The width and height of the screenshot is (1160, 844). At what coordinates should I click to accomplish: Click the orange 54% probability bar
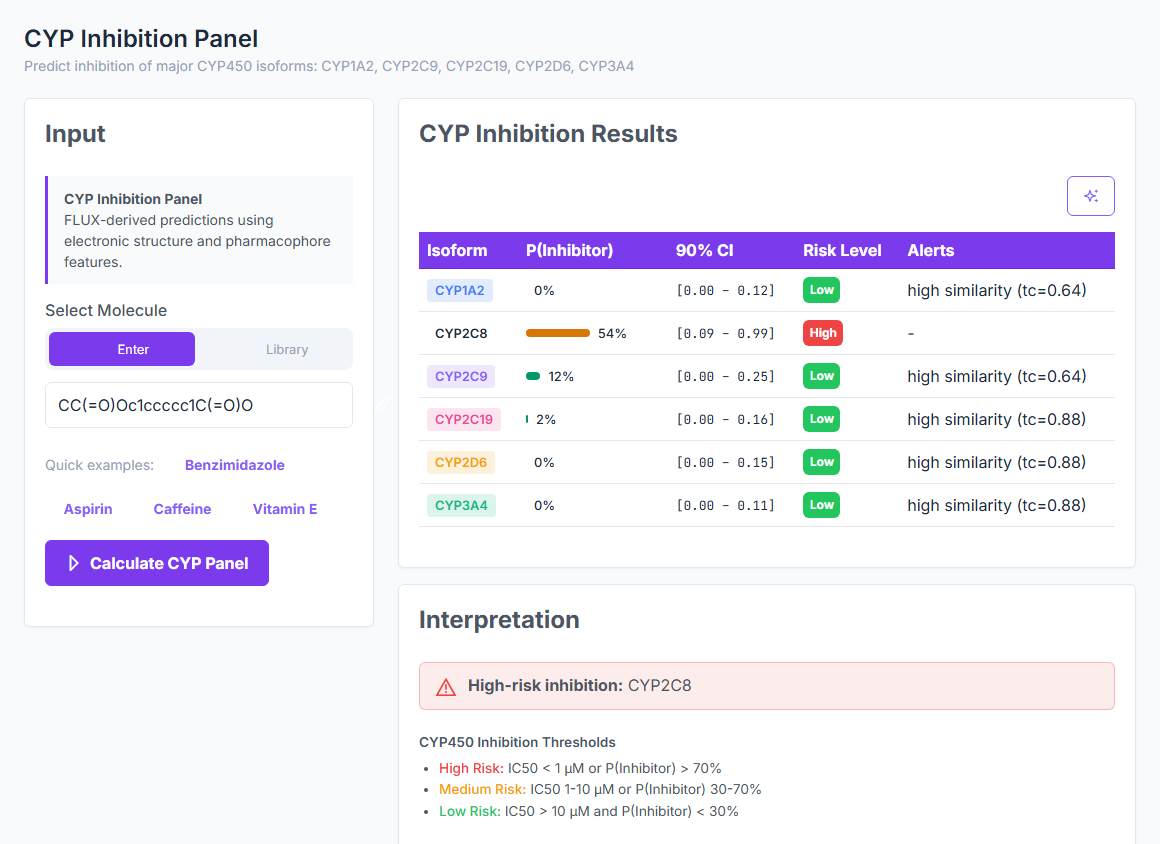558,334
